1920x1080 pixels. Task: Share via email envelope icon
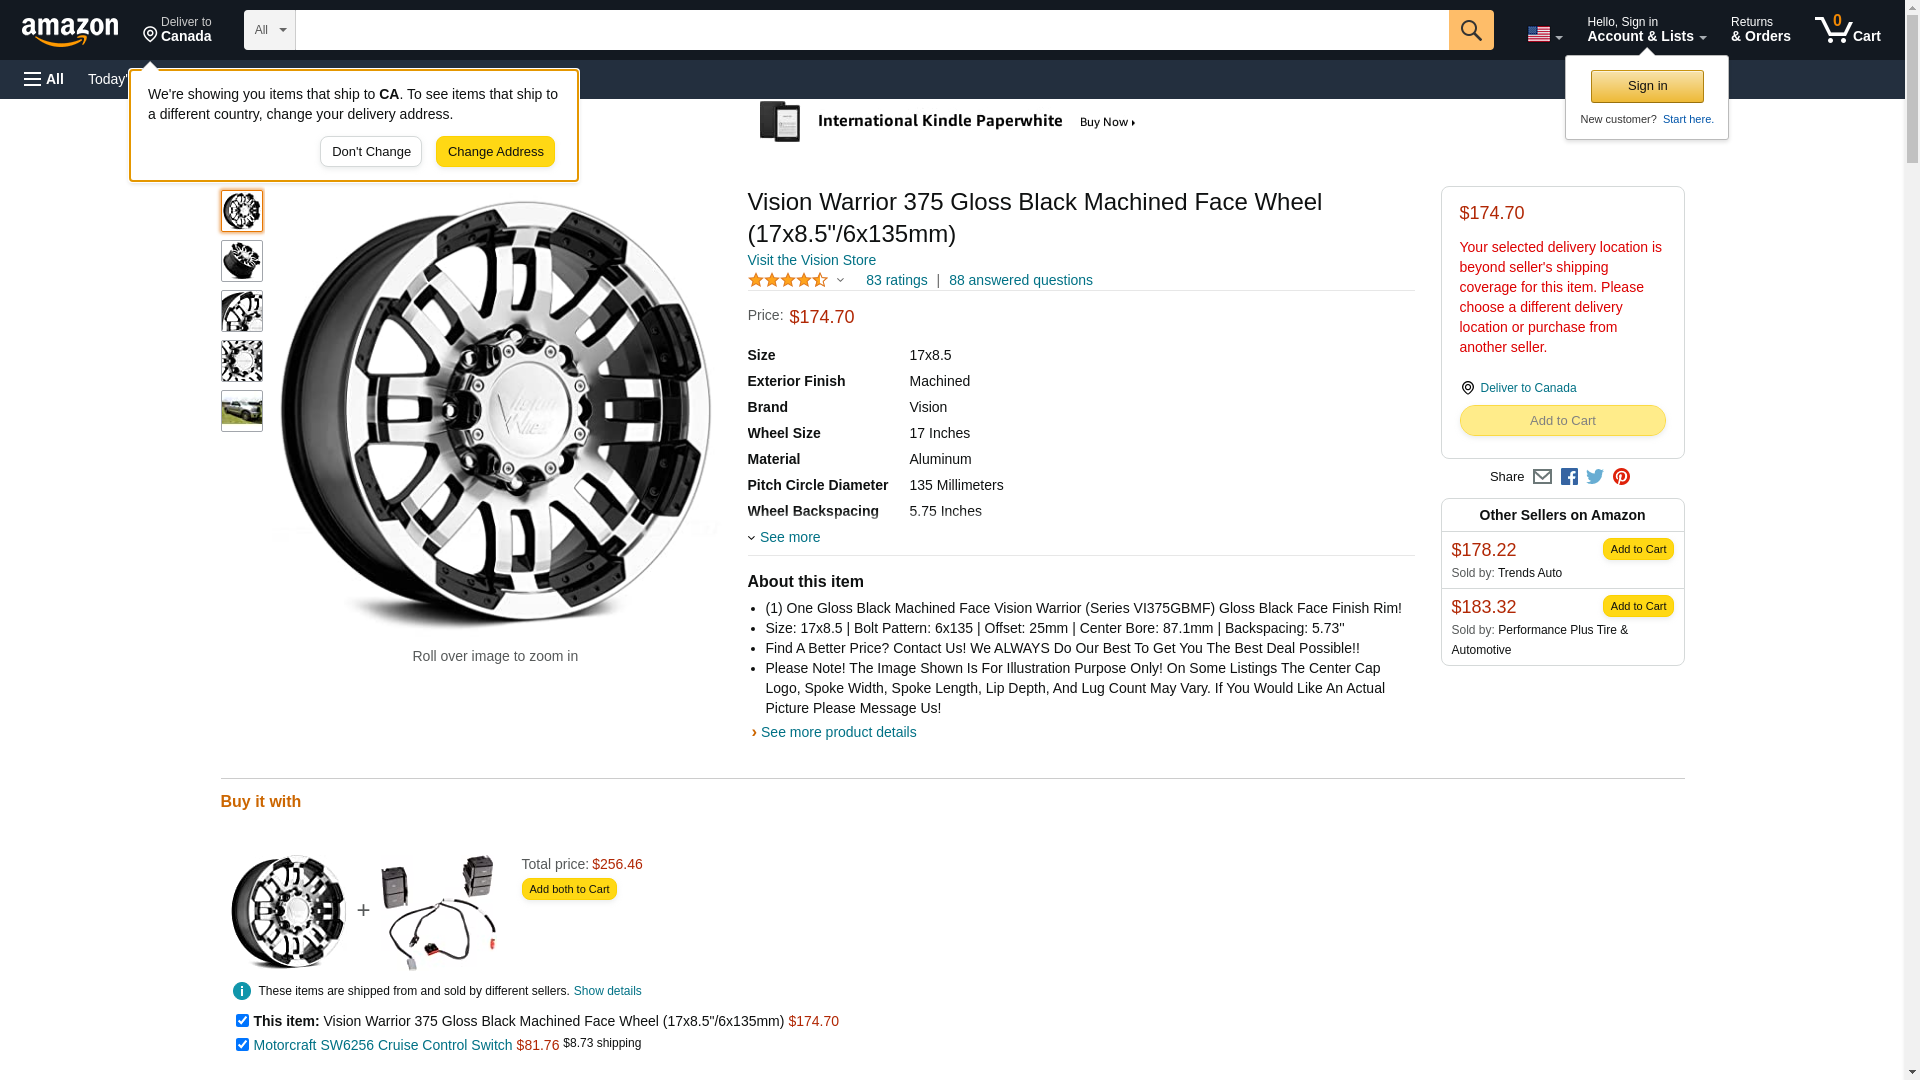point(1542,477)
